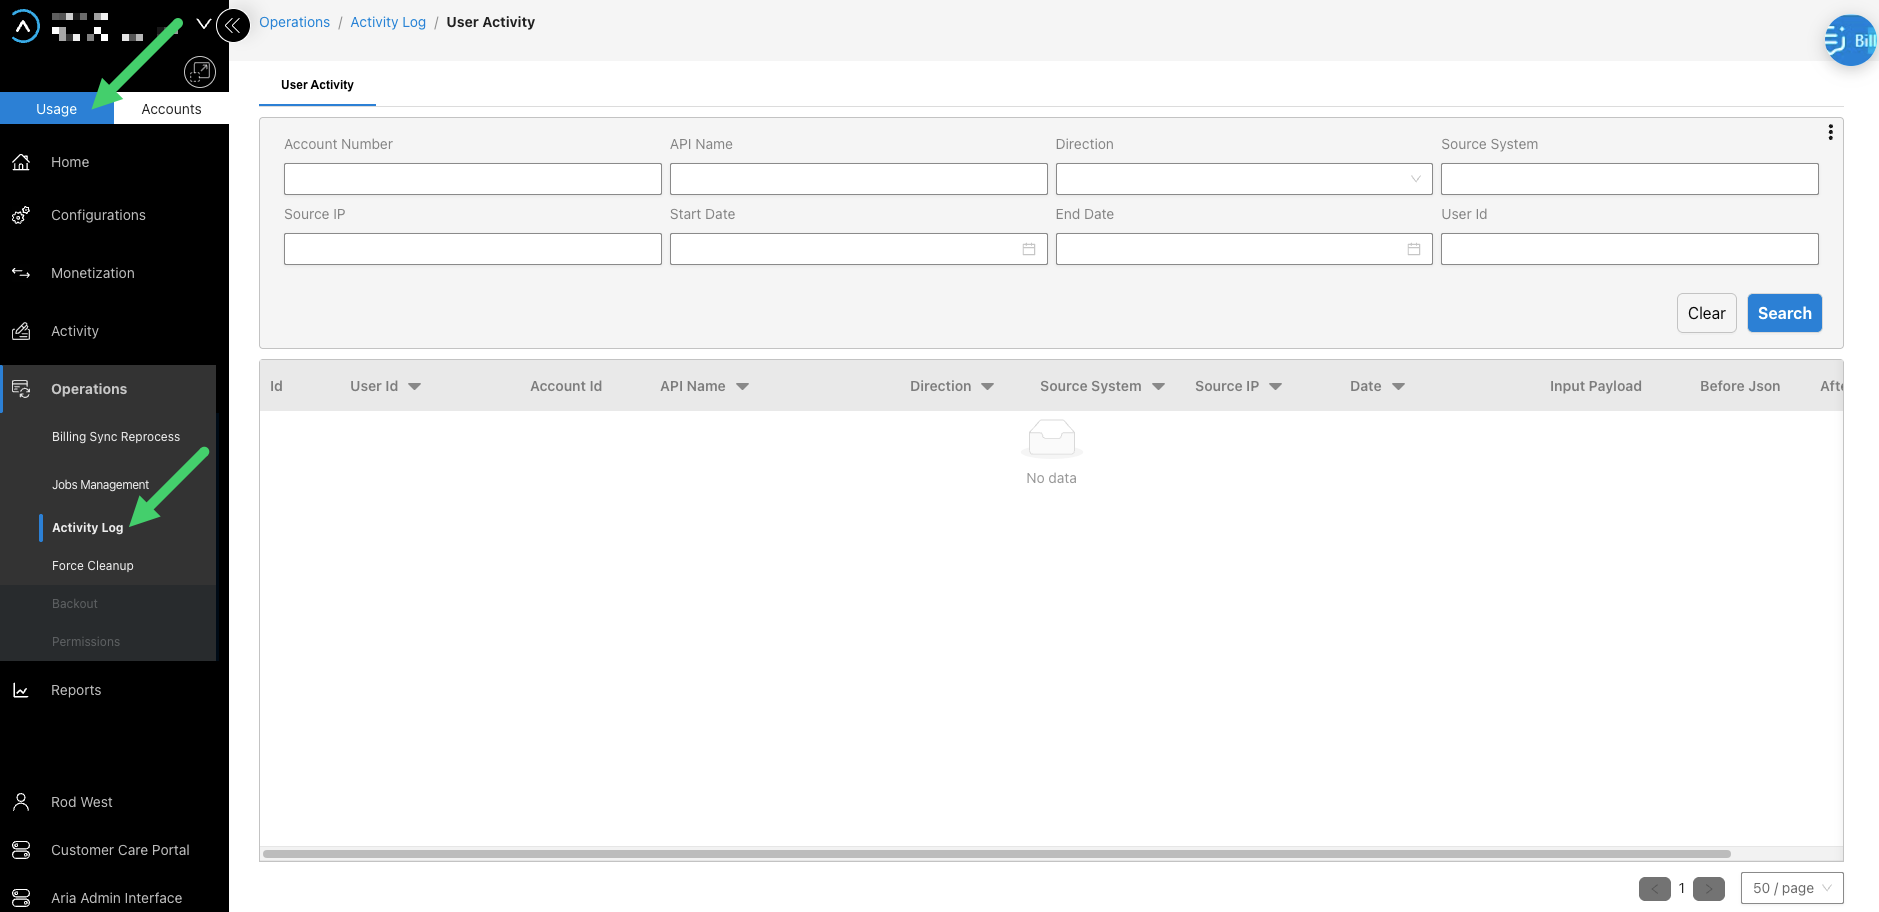This screenshot has width=1879, height=912.
Task: Focus the Source IP input field
Action: click(473, 249)
